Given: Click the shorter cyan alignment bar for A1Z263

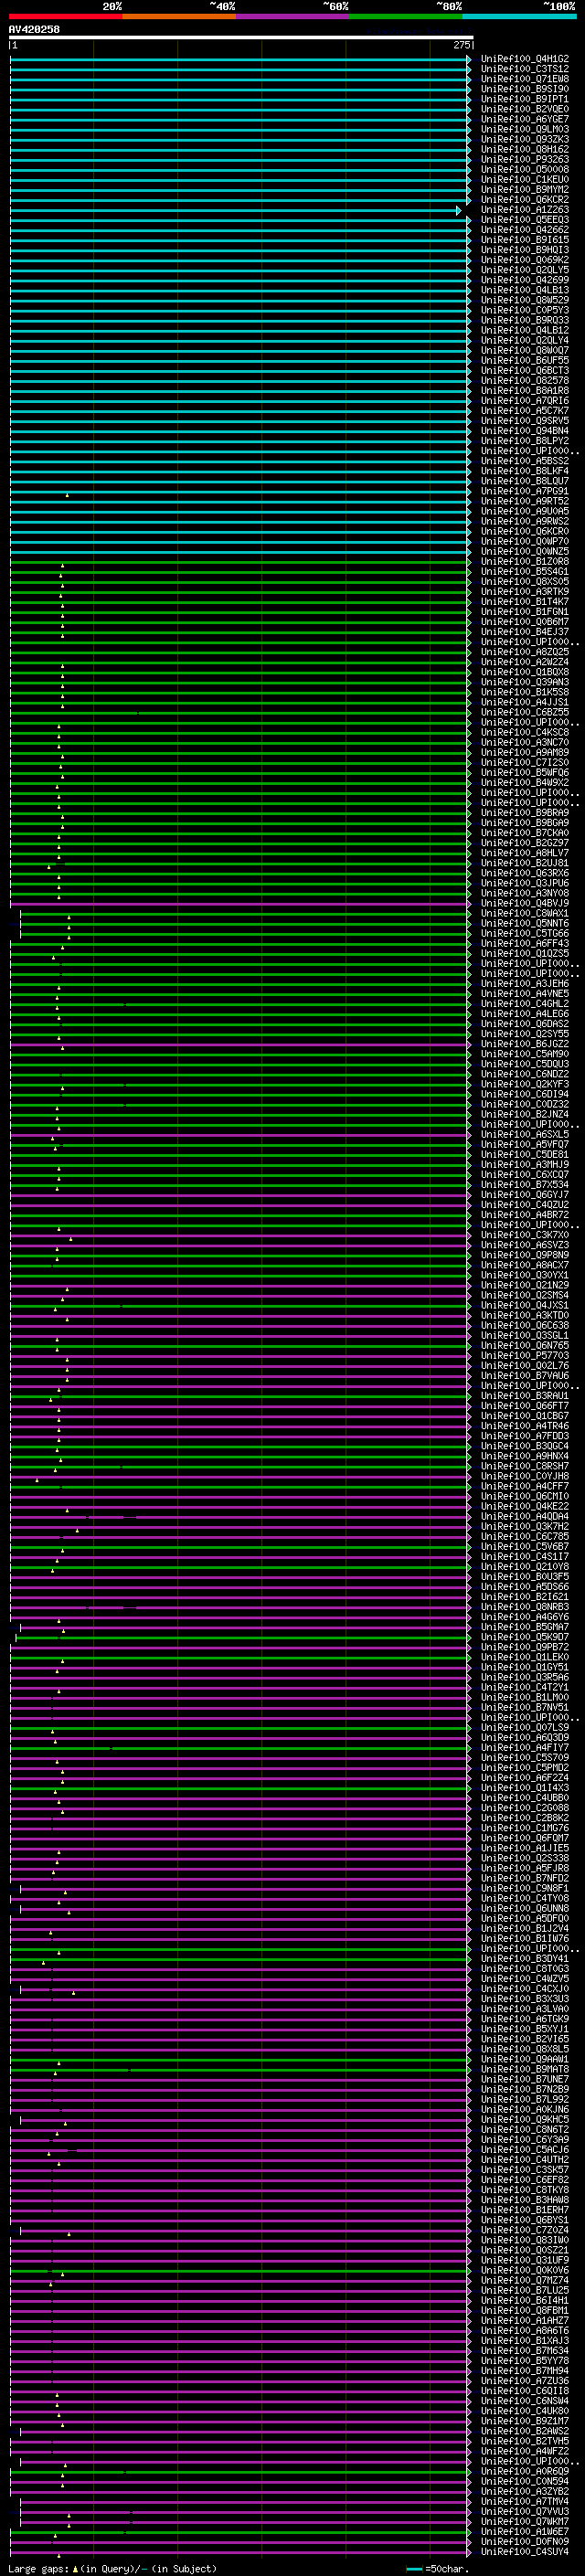Looking at the screenshot, I should [235, 211].
